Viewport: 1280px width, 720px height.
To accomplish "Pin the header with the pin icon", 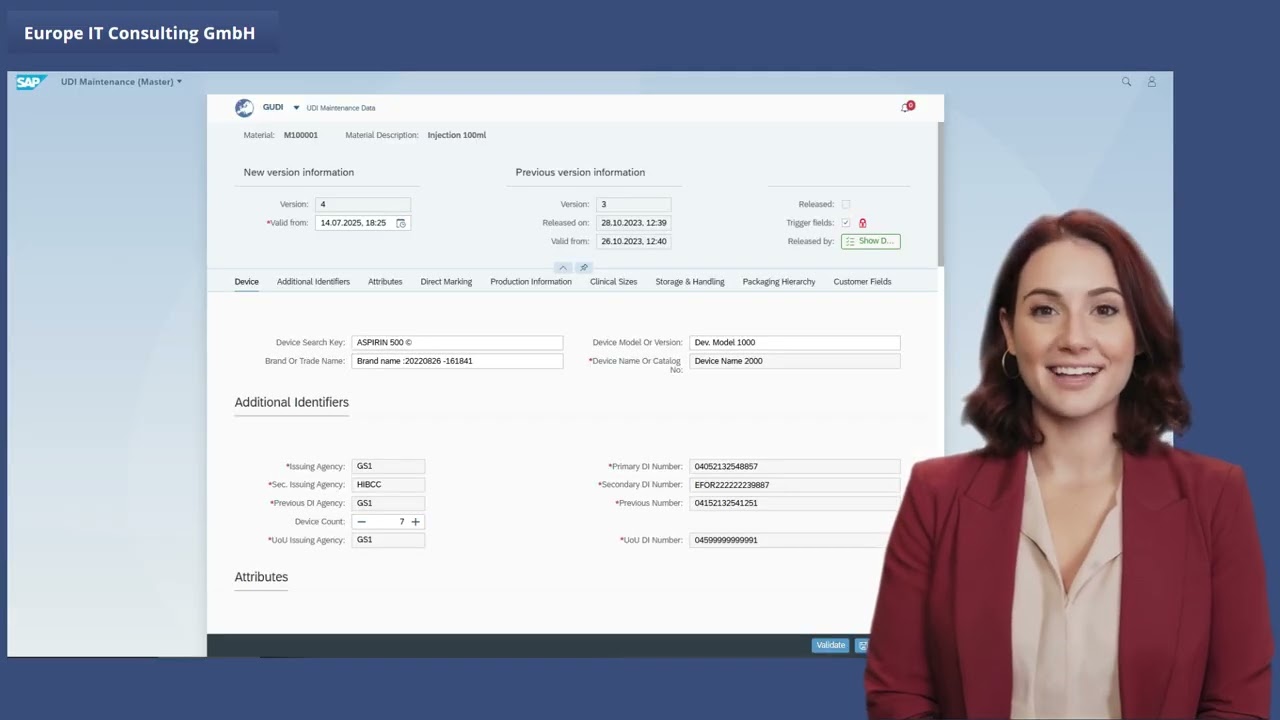I will (584, 268).
